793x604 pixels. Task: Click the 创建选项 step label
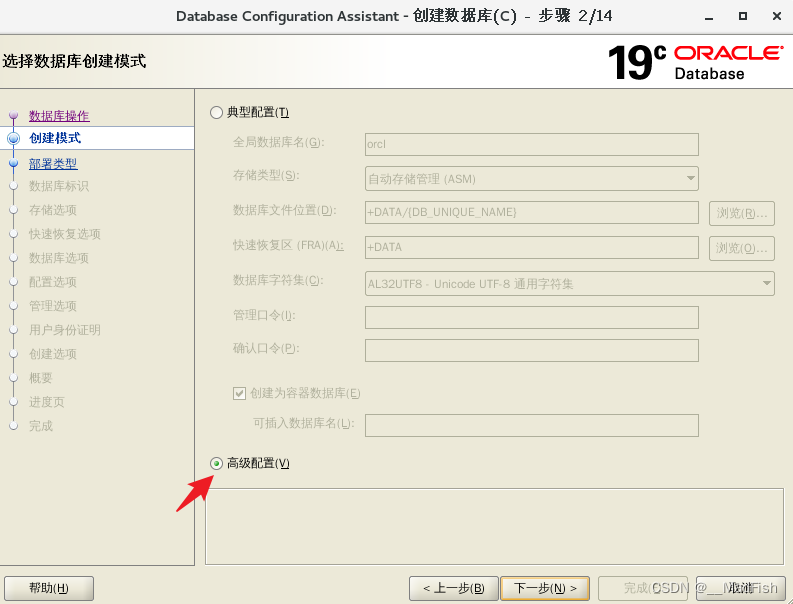tap(53, 354)
